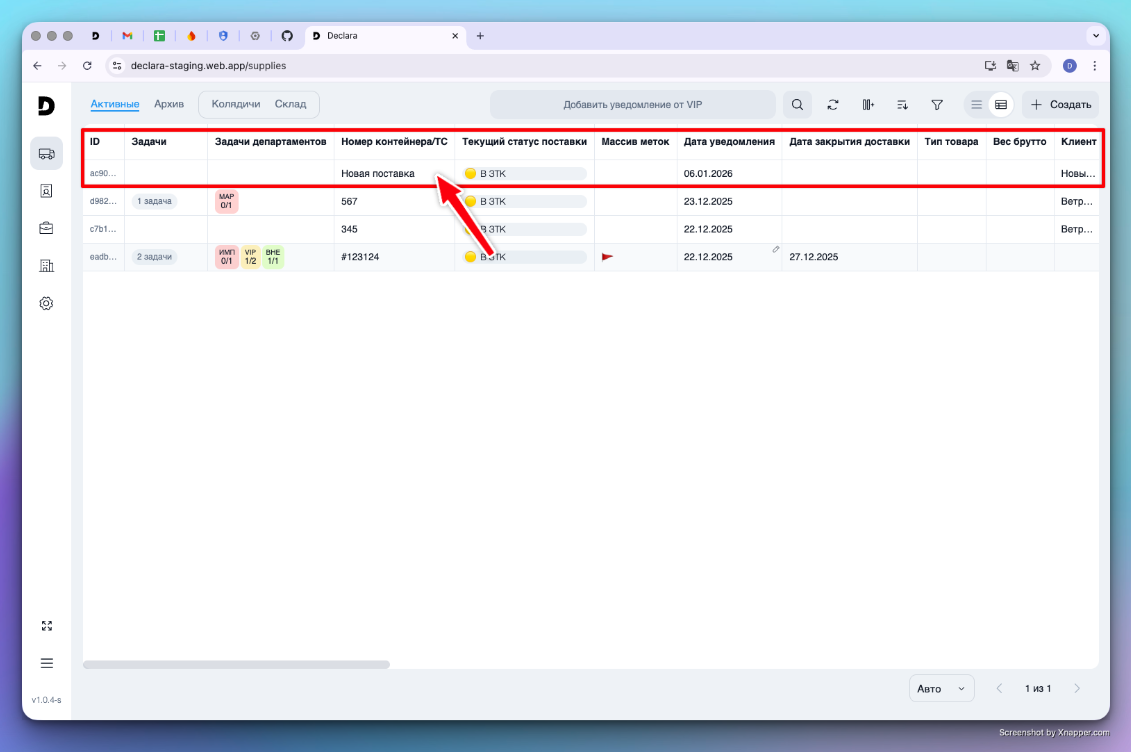
Task: Click the search magnifier button
Action: pos(797,105)
